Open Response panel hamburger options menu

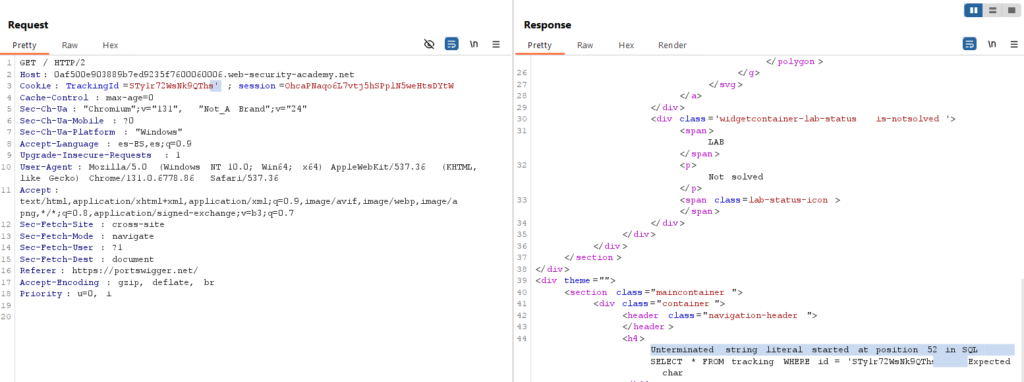coord(1014,44)
